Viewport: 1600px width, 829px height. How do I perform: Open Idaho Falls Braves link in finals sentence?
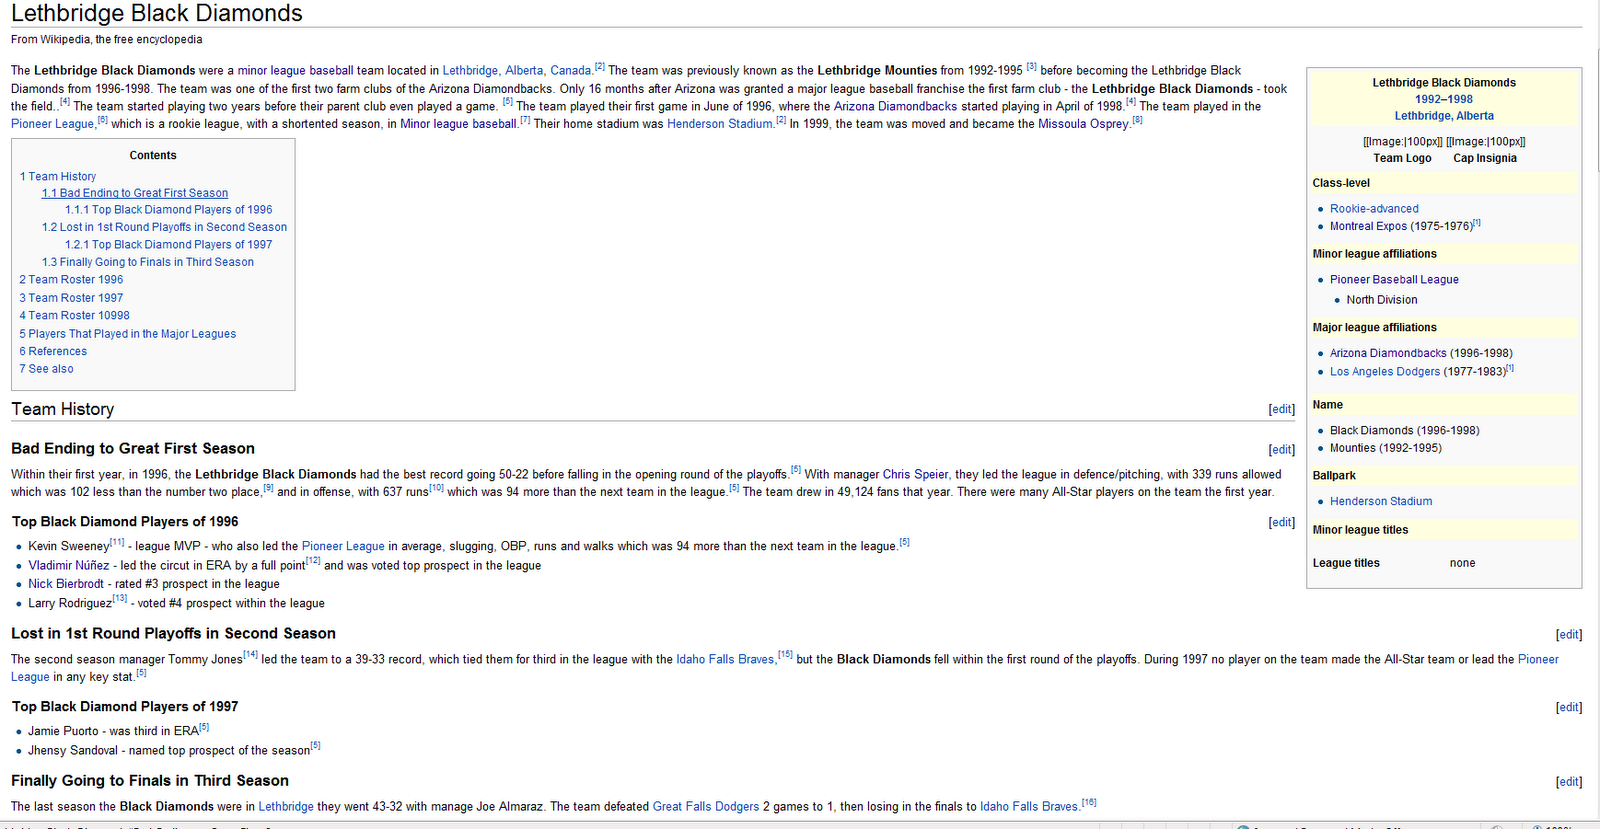point(1029,807)
